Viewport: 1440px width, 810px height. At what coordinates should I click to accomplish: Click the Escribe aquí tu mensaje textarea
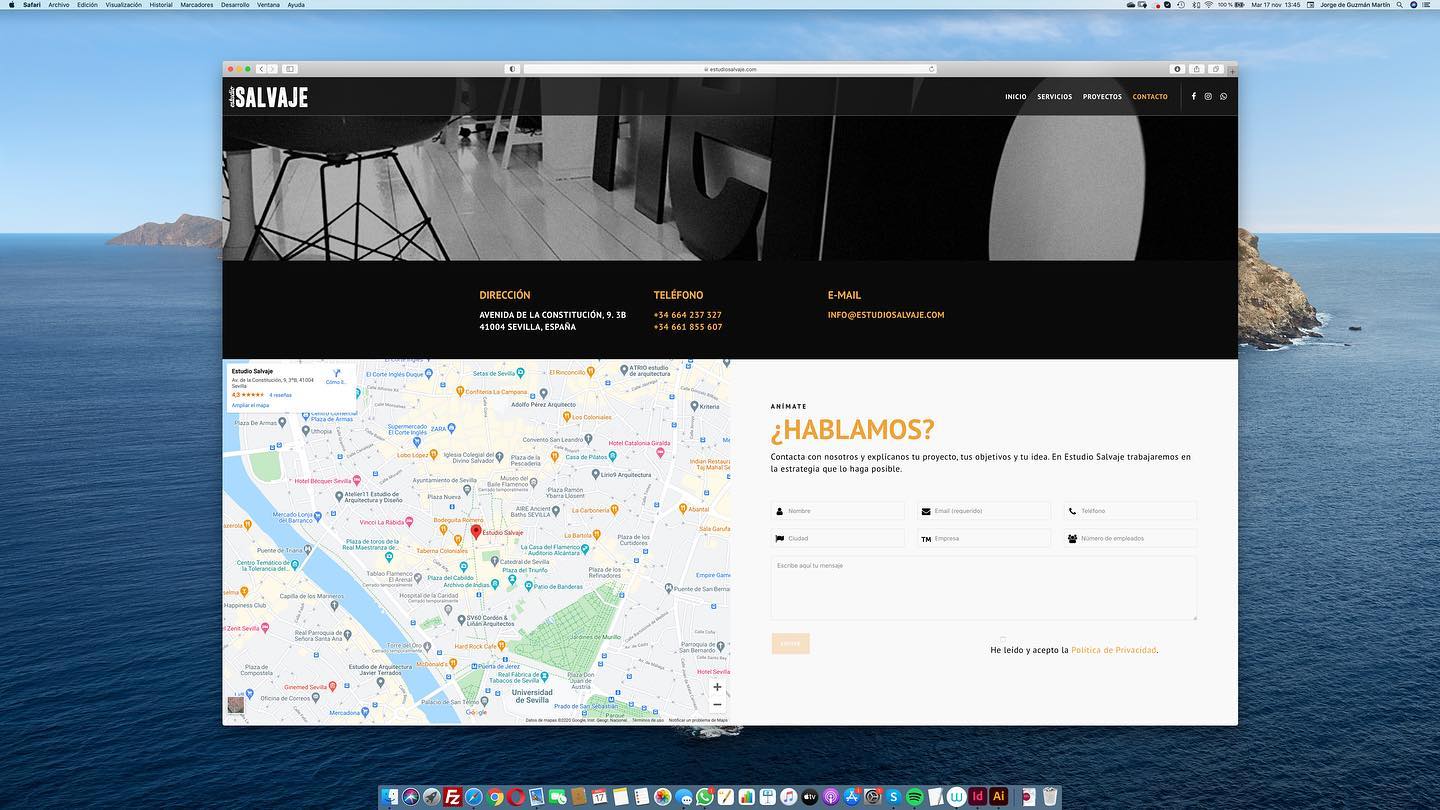coord(984,588)
